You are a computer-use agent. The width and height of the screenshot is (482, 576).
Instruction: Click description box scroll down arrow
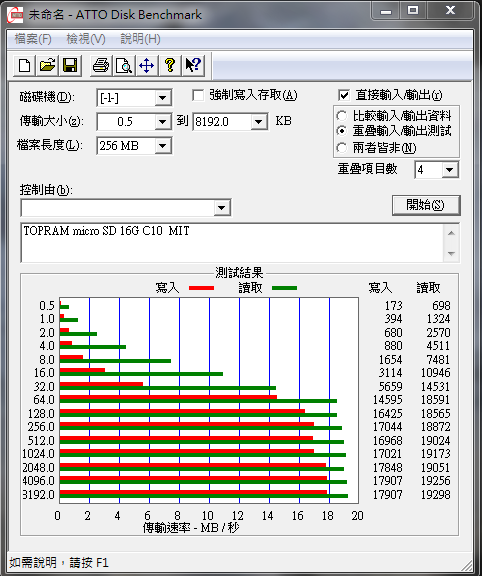coord(452,253)
